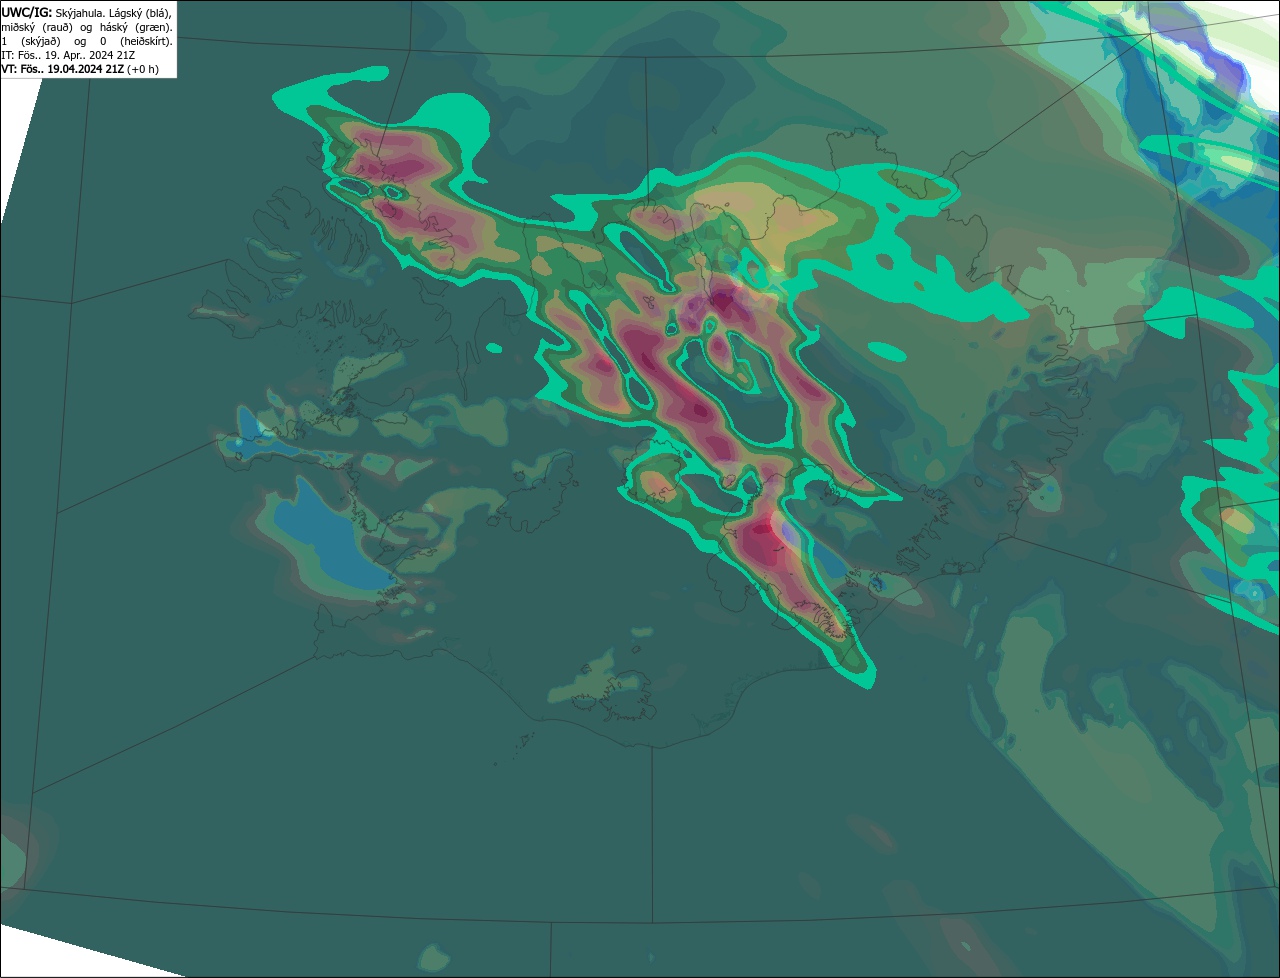Click the "(+0 h)" forecast offset text
This screenshot has height=978, width=1280.
click(x=143, y=69)
